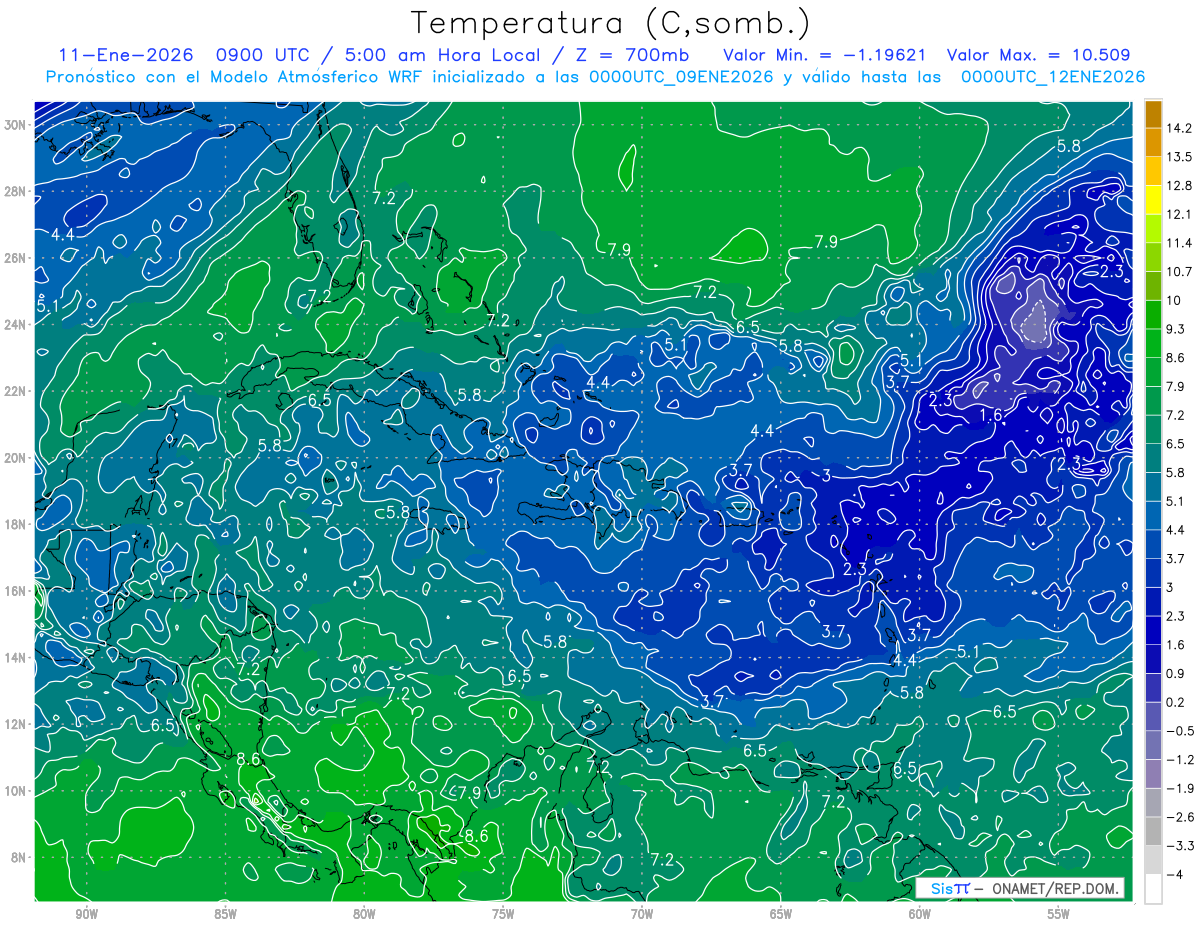Image resolution: width=1200 pixels, height=927 pixels.
Task: Click the "20N" latitude axis label
Action: coord(17,458)
